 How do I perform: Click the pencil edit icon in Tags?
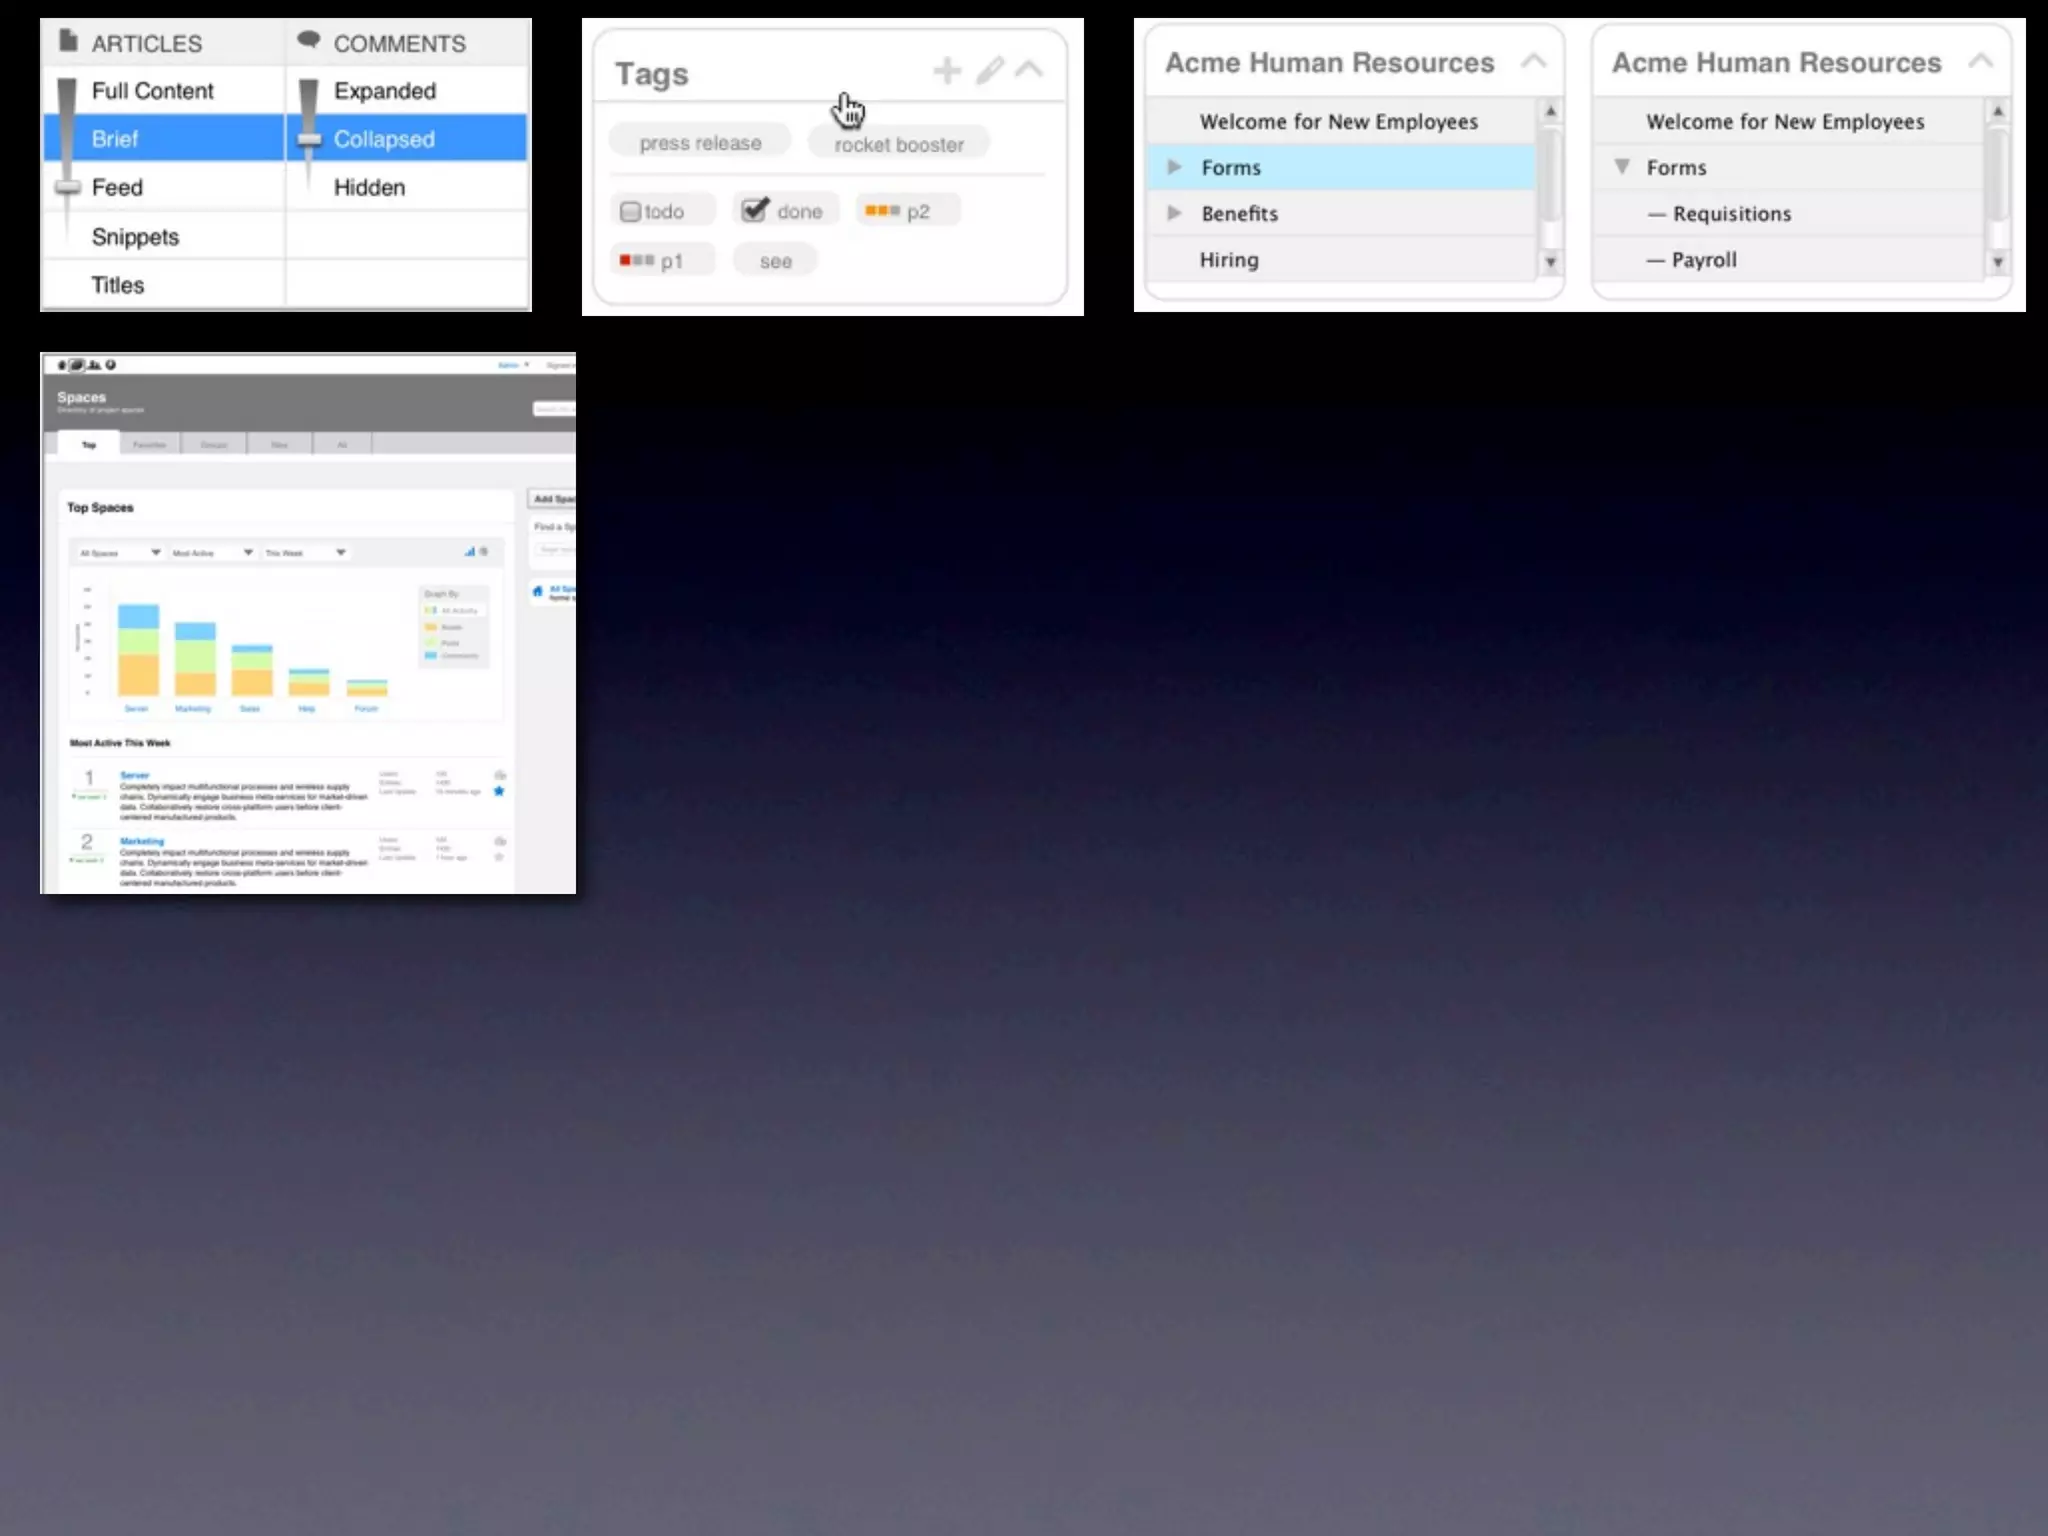pos(989,71)
